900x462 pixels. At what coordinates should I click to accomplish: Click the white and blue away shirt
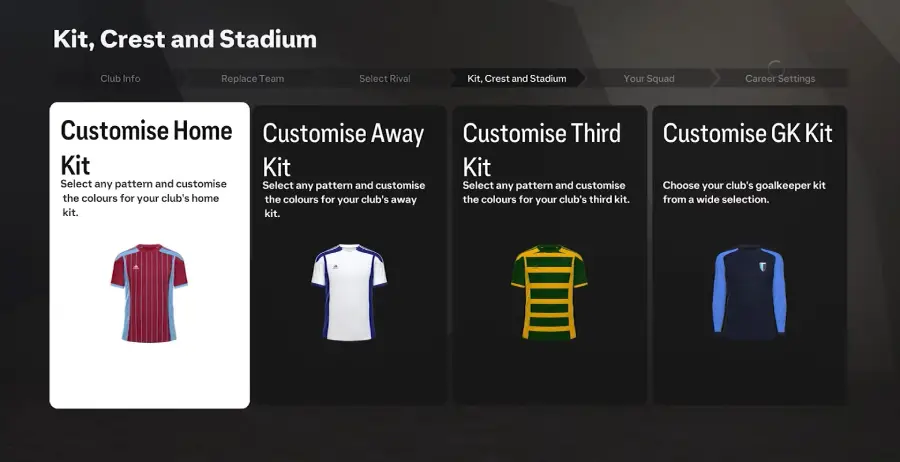348,292
